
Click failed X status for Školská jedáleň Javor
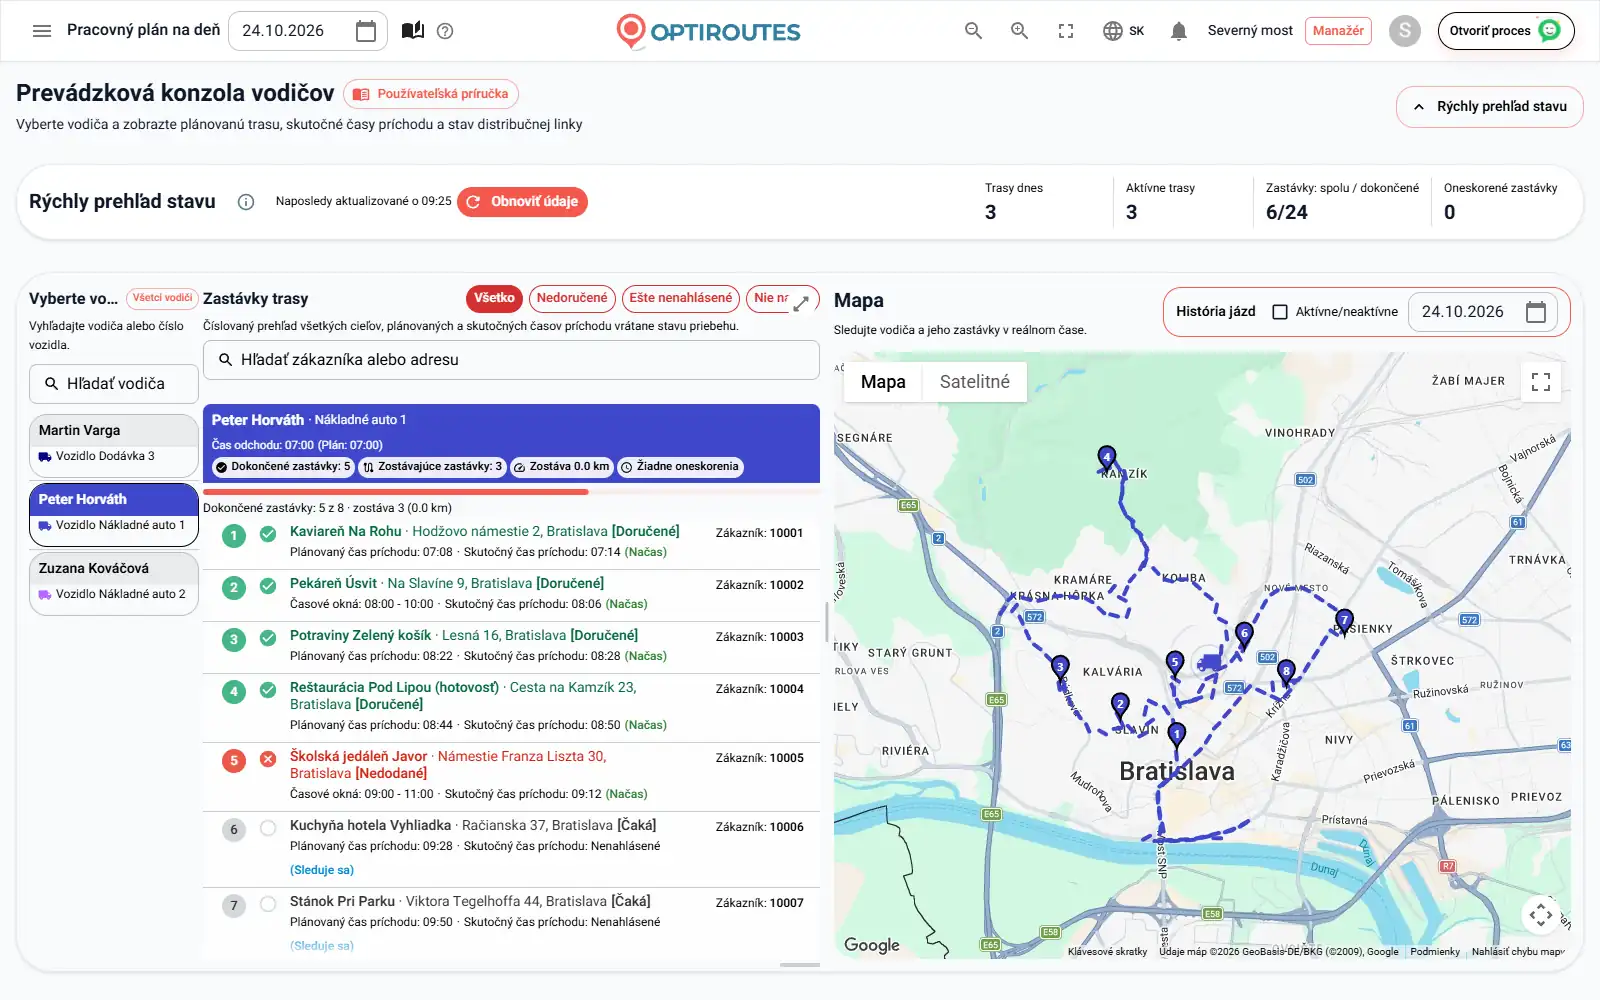268,759
